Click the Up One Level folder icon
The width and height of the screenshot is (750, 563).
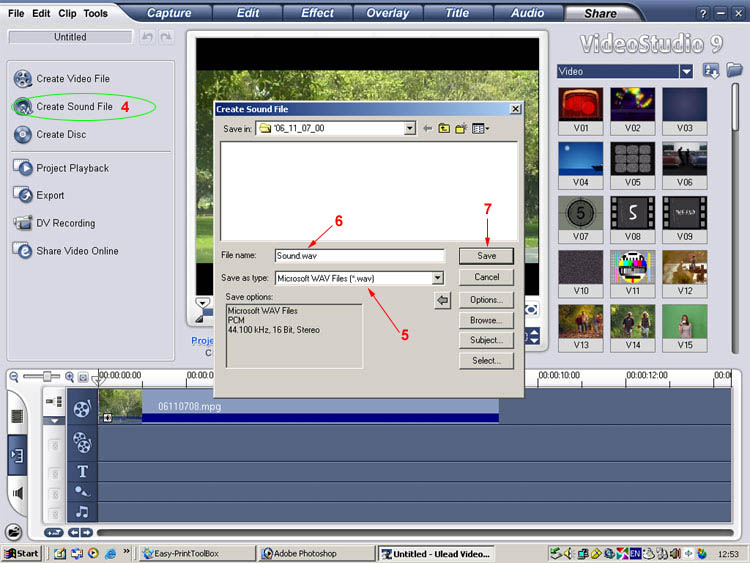click(x=443, y=128)
